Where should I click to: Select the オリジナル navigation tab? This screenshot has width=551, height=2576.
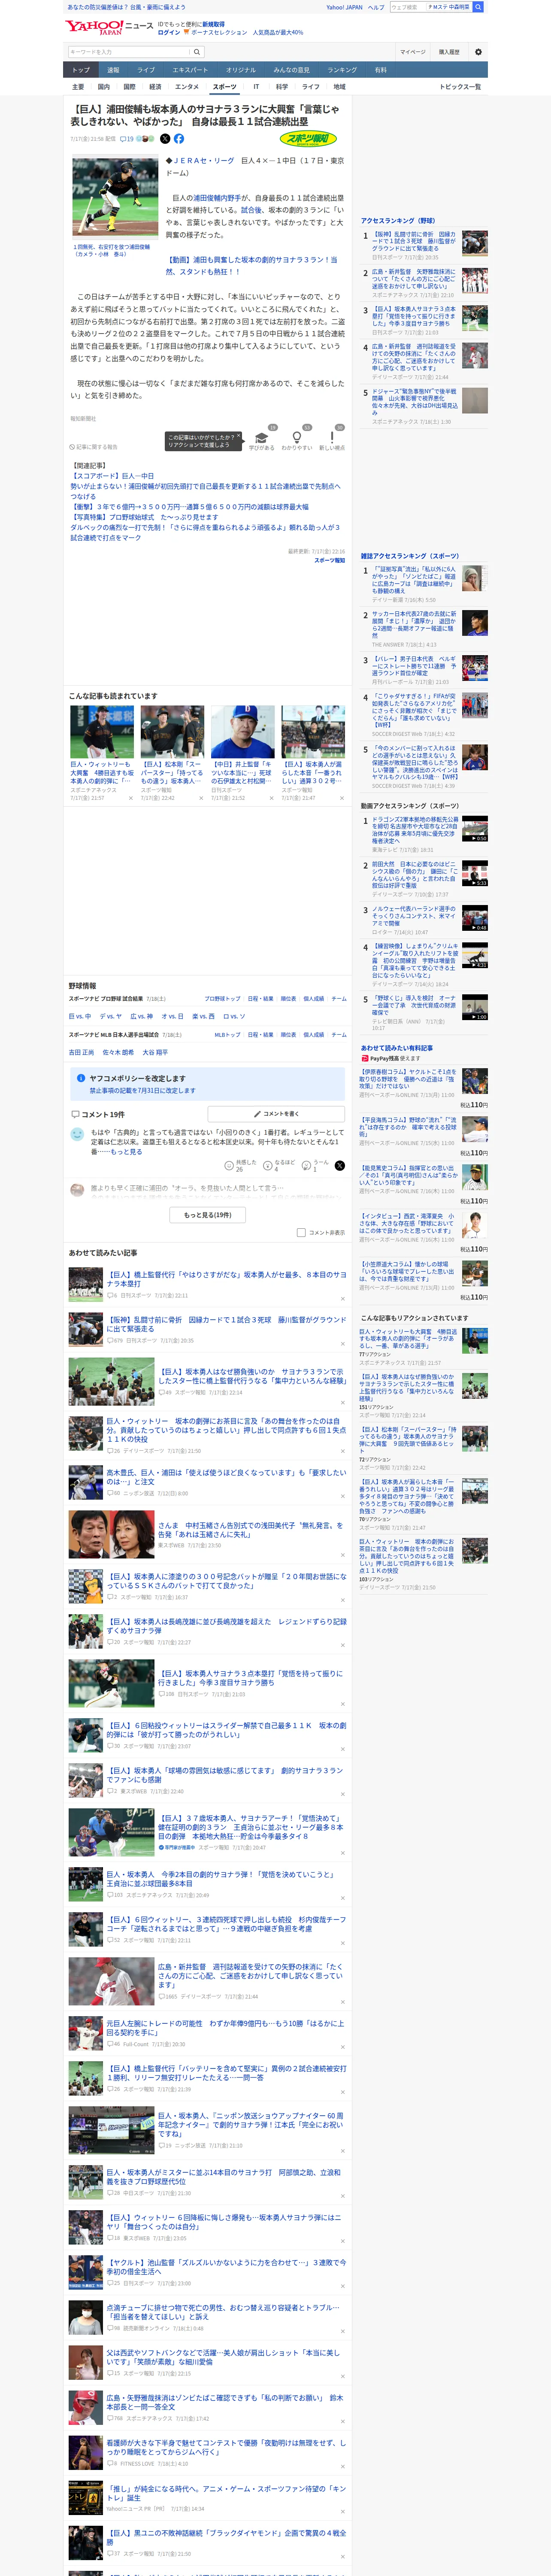pos(241,70)
